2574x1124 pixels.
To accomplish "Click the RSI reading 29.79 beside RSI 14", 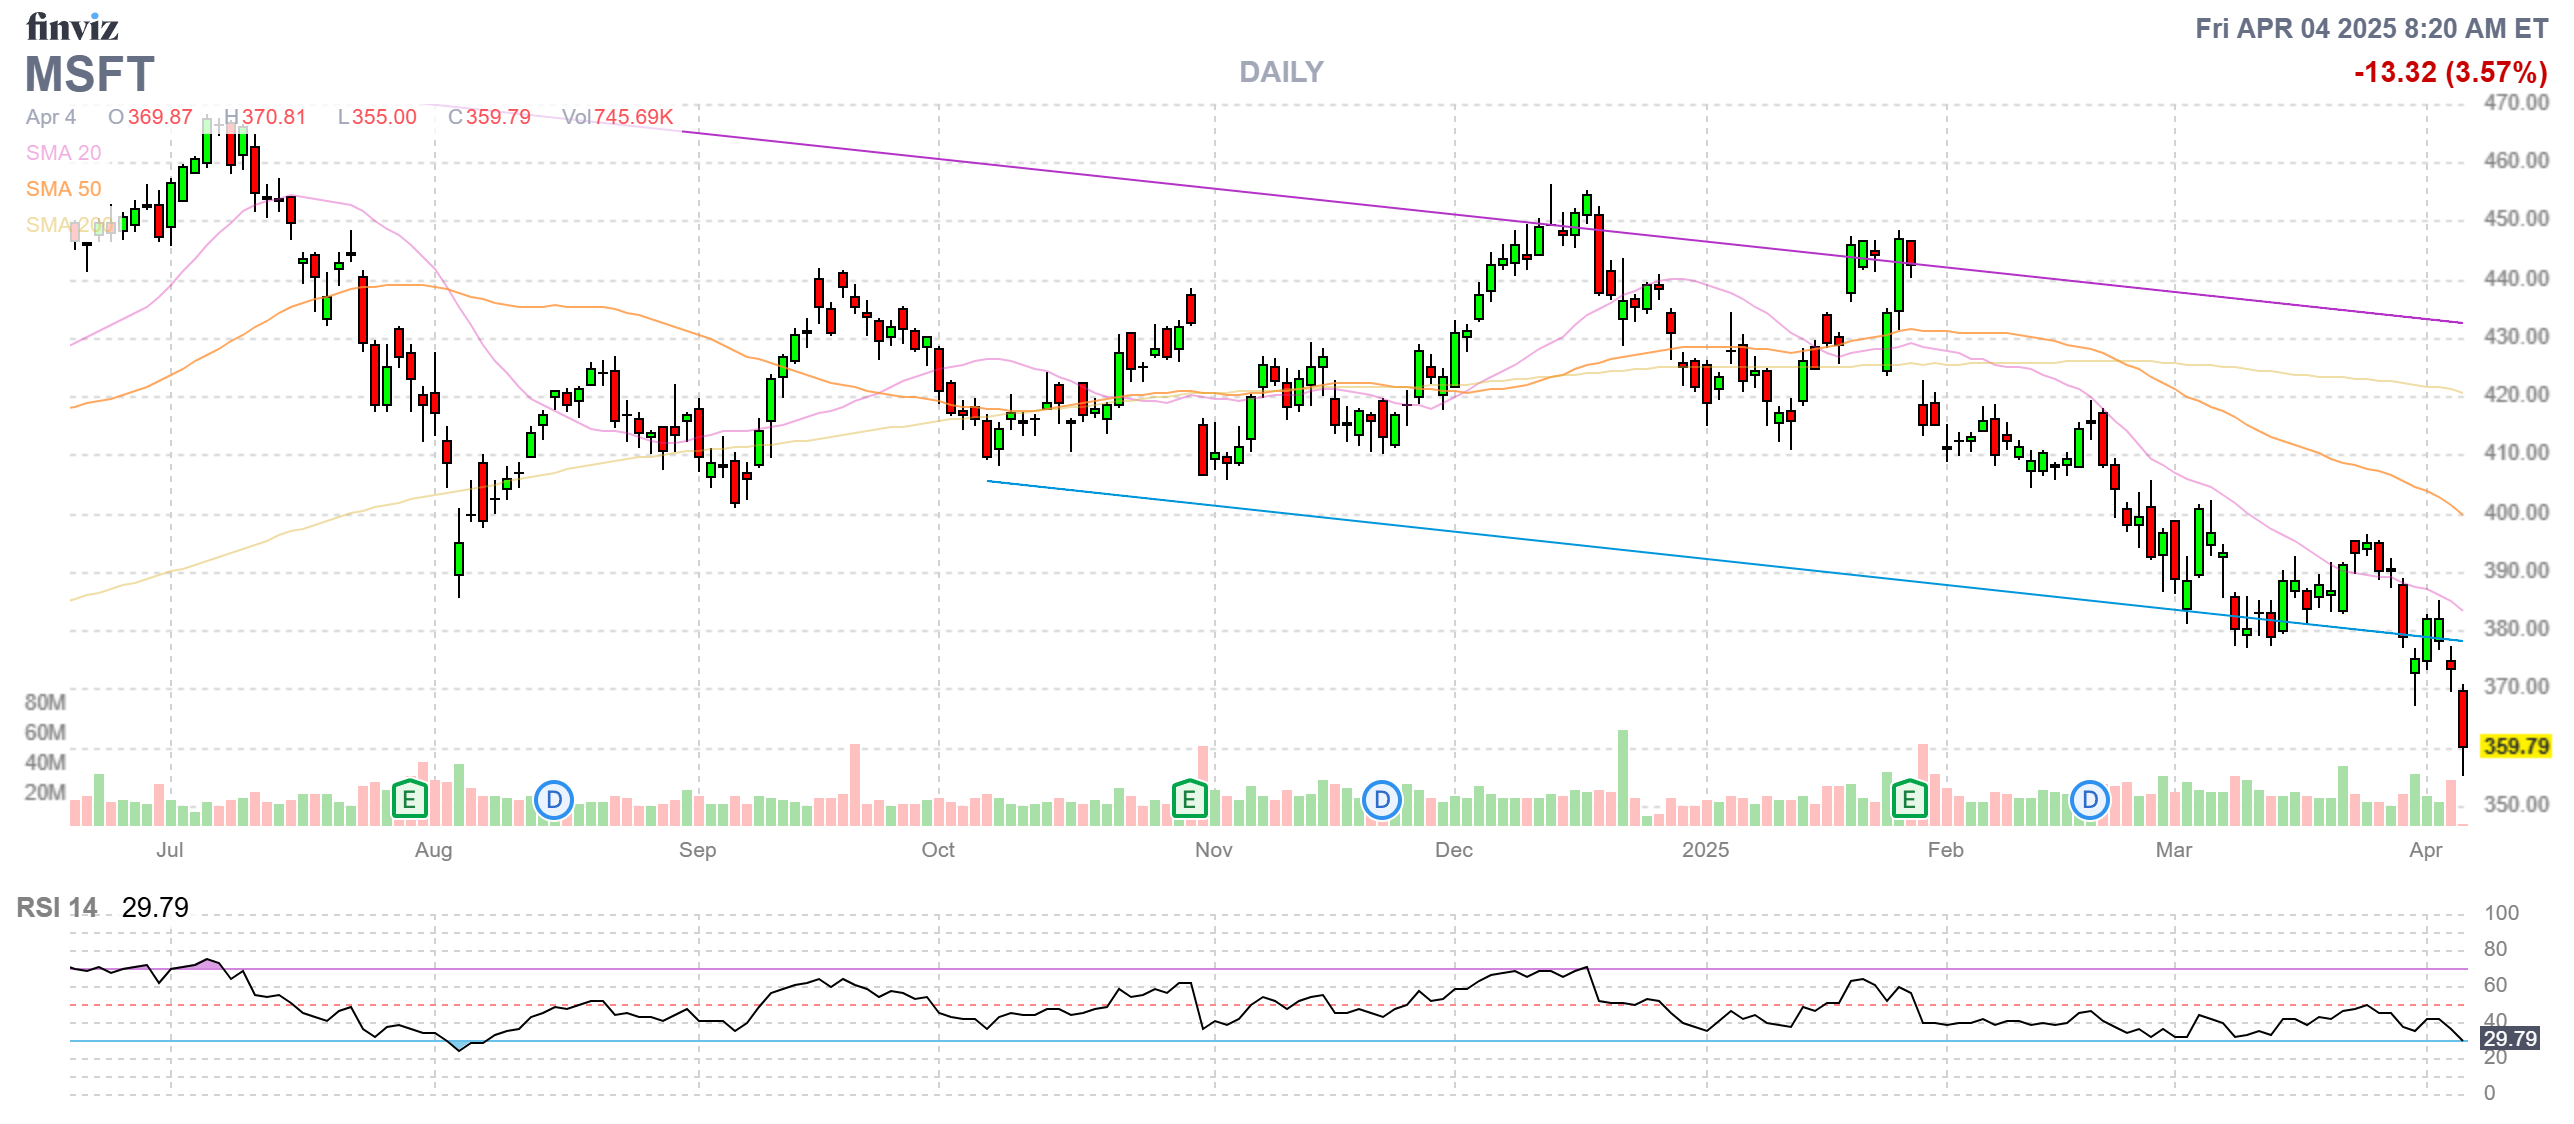I will pos(155,907).
